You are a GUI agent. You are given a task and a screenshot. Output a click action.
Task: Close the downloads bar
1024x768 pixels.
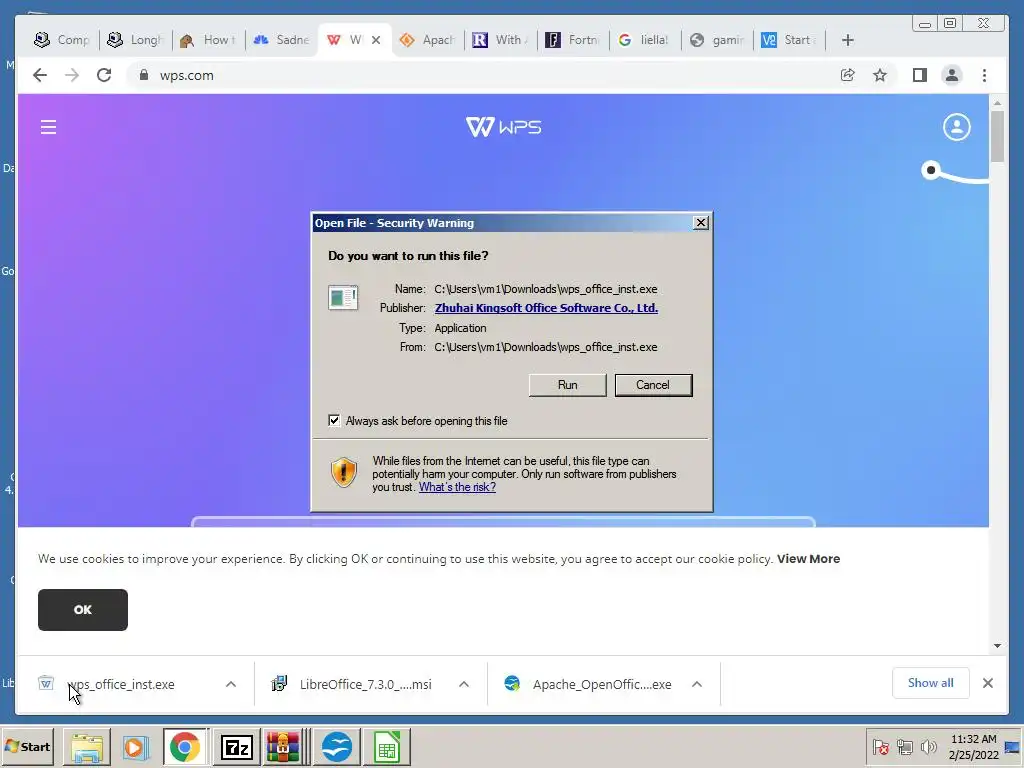coord(987,683)
